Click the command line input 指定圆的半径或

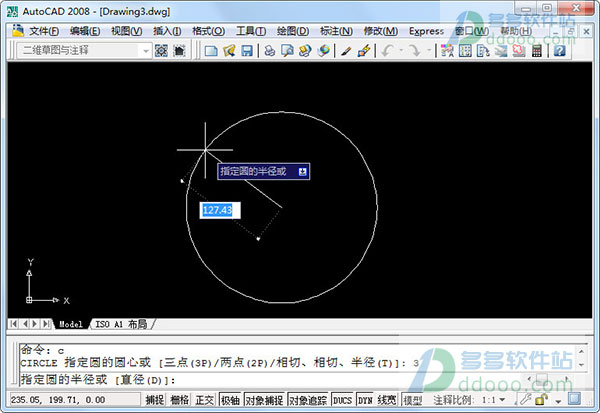98,380
